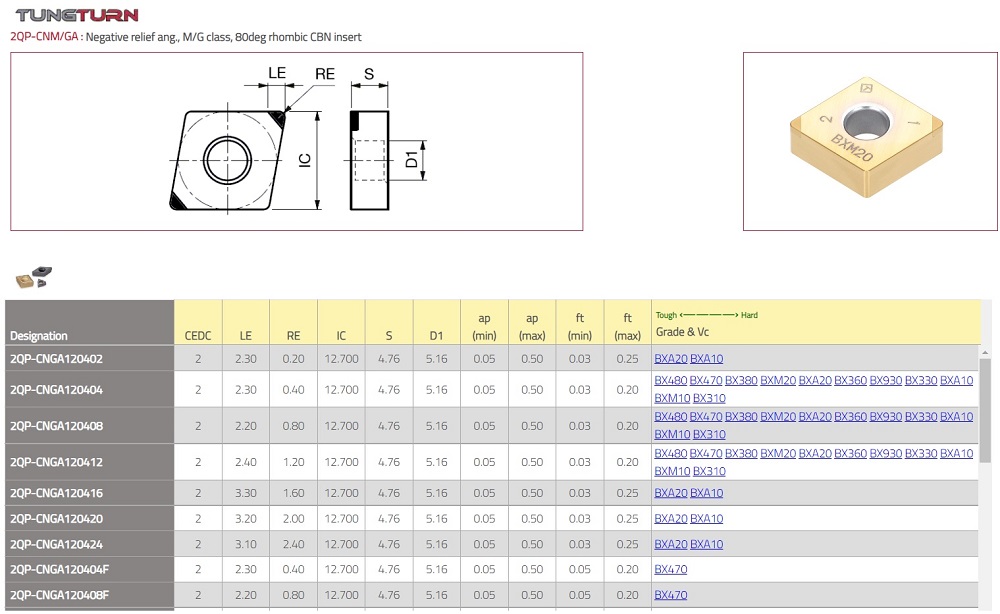Open BXA20 link in the 2QP-CNGA120416 row
The height and width of the screenshot is (614, 1000).
(671, 493)
